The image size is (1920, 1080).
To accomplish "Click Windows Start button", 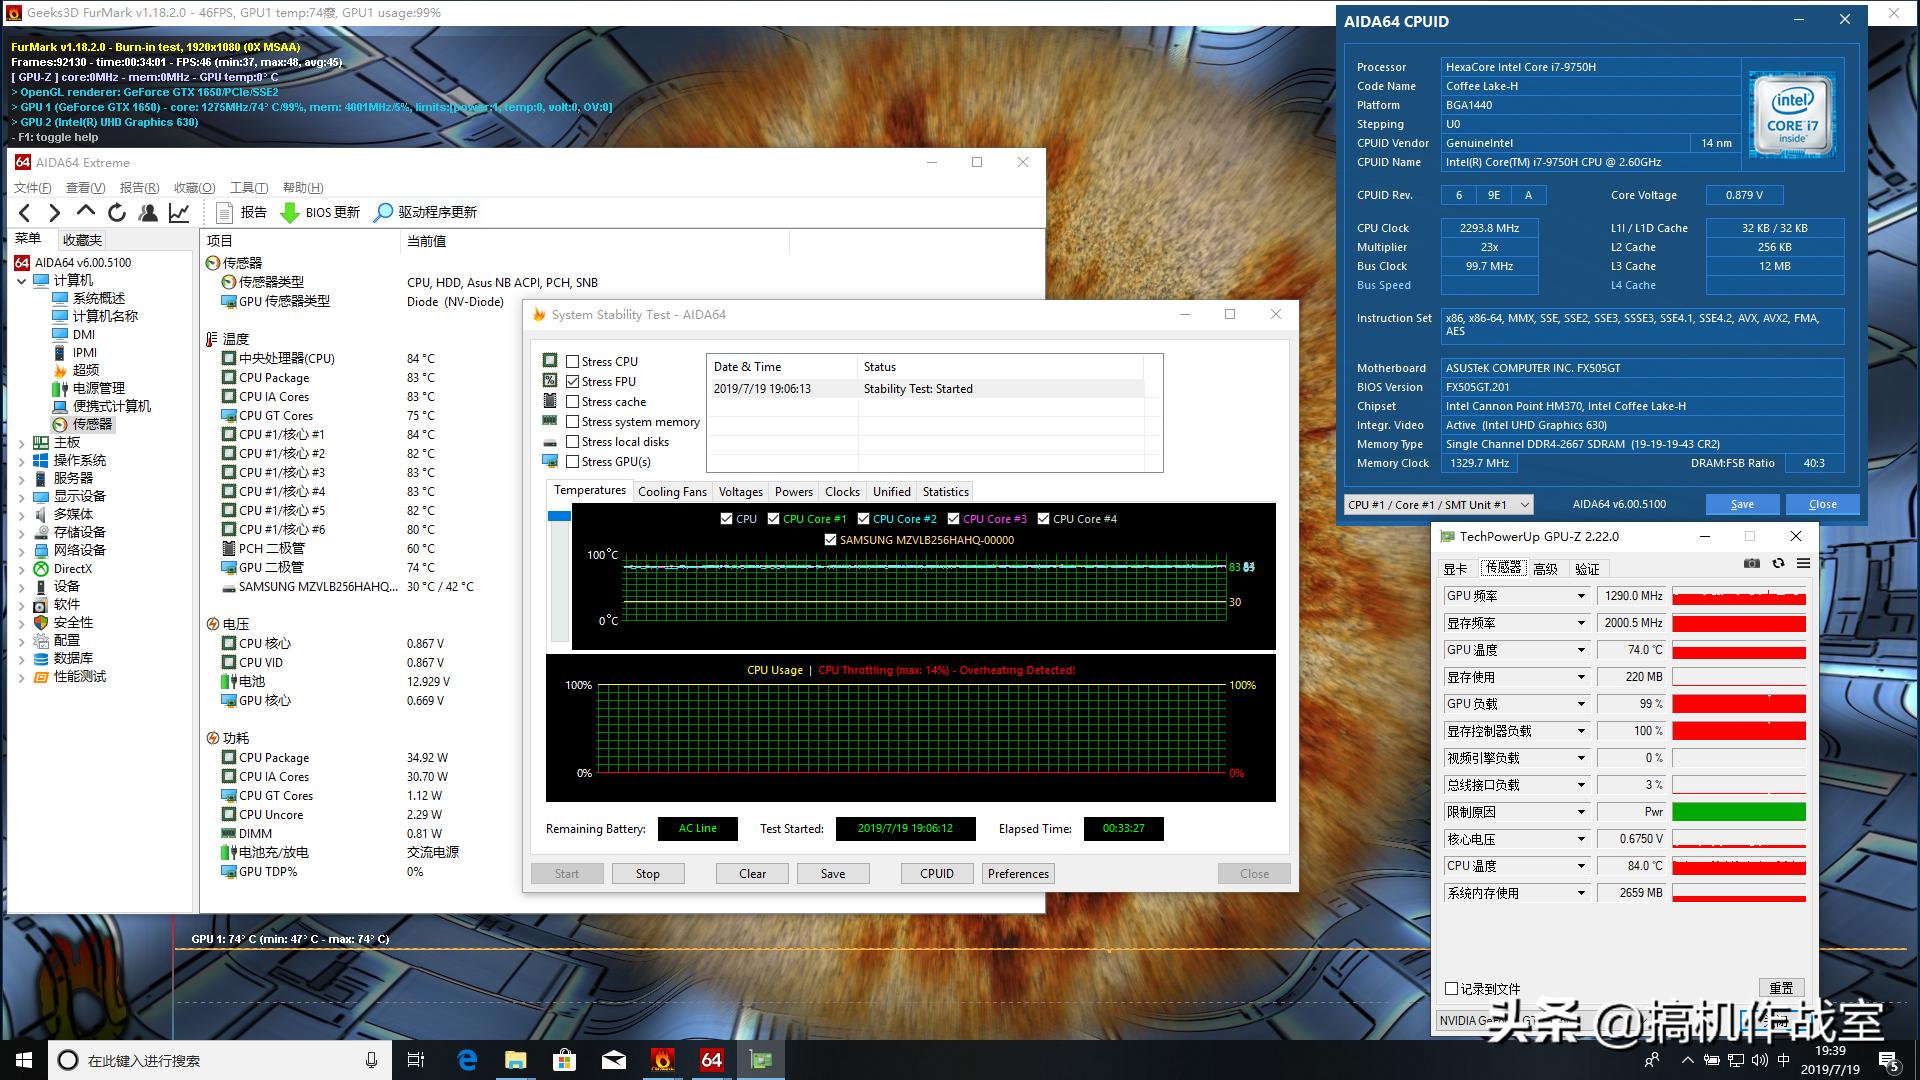I will (24, 1060).
